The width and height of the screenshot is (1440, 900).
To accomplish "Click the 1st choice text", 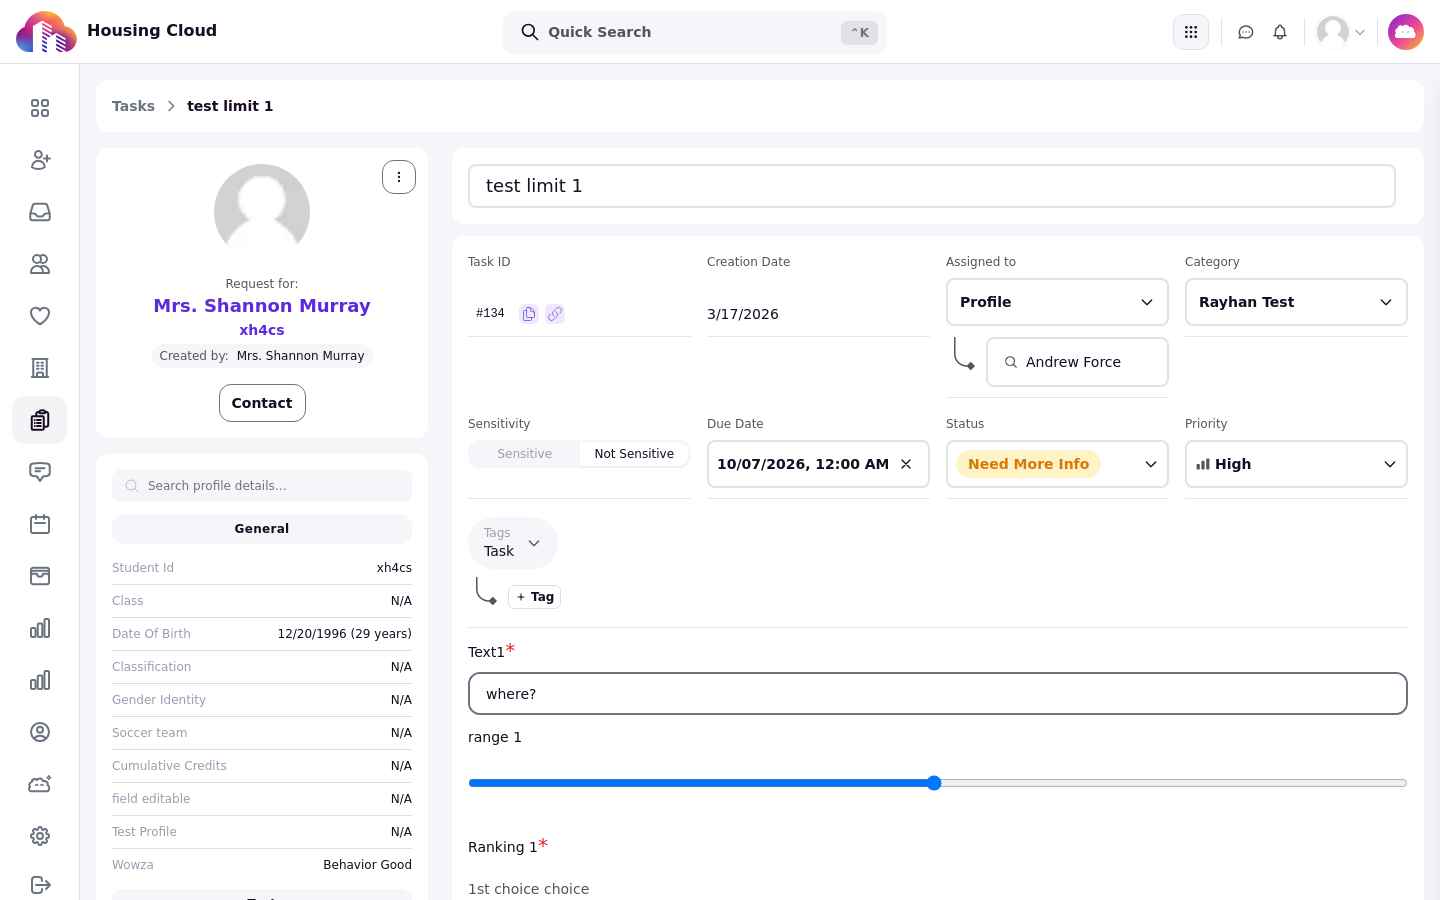I will (x=528, y=889).
